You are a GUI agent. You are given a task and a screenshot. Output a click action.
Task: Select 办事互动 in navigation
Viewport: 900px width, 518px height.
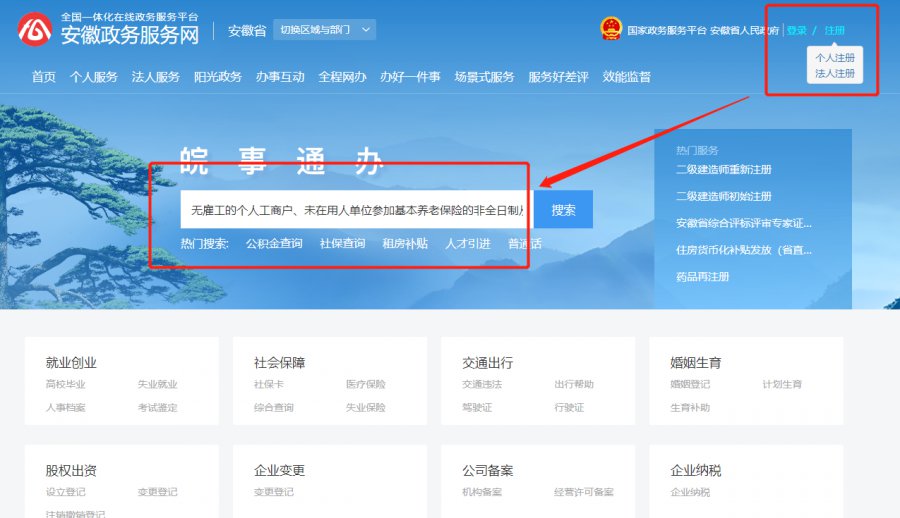[280, 77]
